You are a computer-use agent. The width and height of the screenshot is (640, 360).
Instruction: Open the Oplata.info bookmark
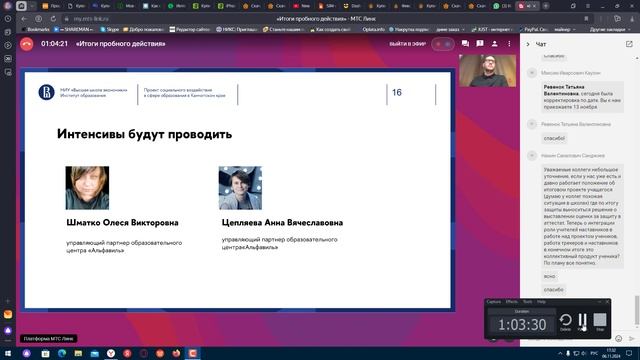coord(373,29)
